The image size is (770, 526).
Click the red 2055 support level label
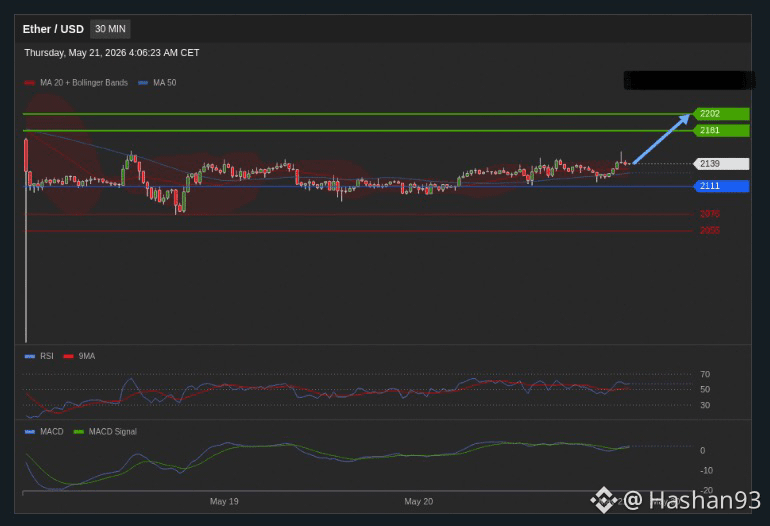[x=710, y=230]
